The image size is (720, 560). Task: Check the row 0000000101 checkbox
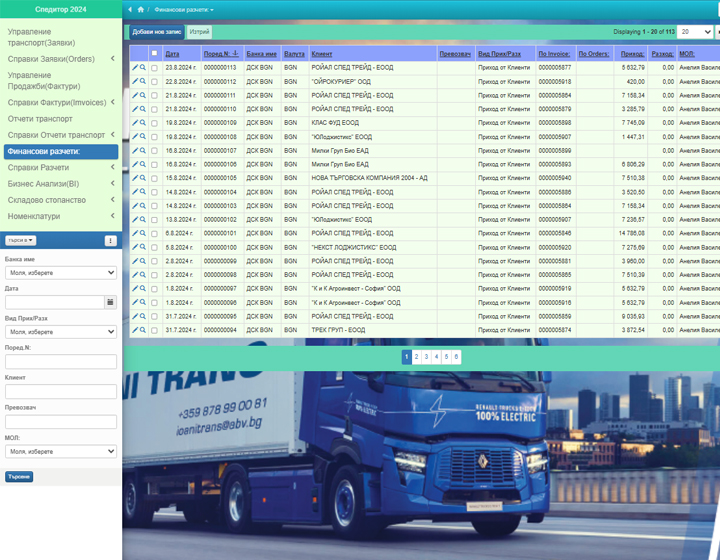(154, 234)
